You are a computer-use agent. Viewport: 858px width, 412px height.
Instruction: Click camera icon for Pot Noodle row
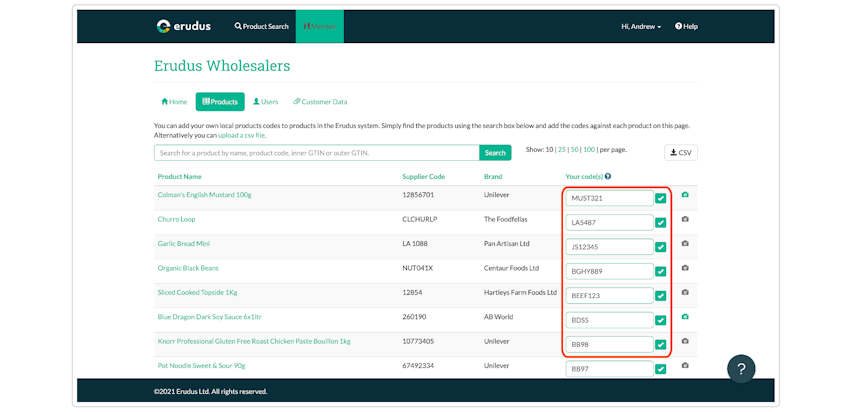coord(685,365)
